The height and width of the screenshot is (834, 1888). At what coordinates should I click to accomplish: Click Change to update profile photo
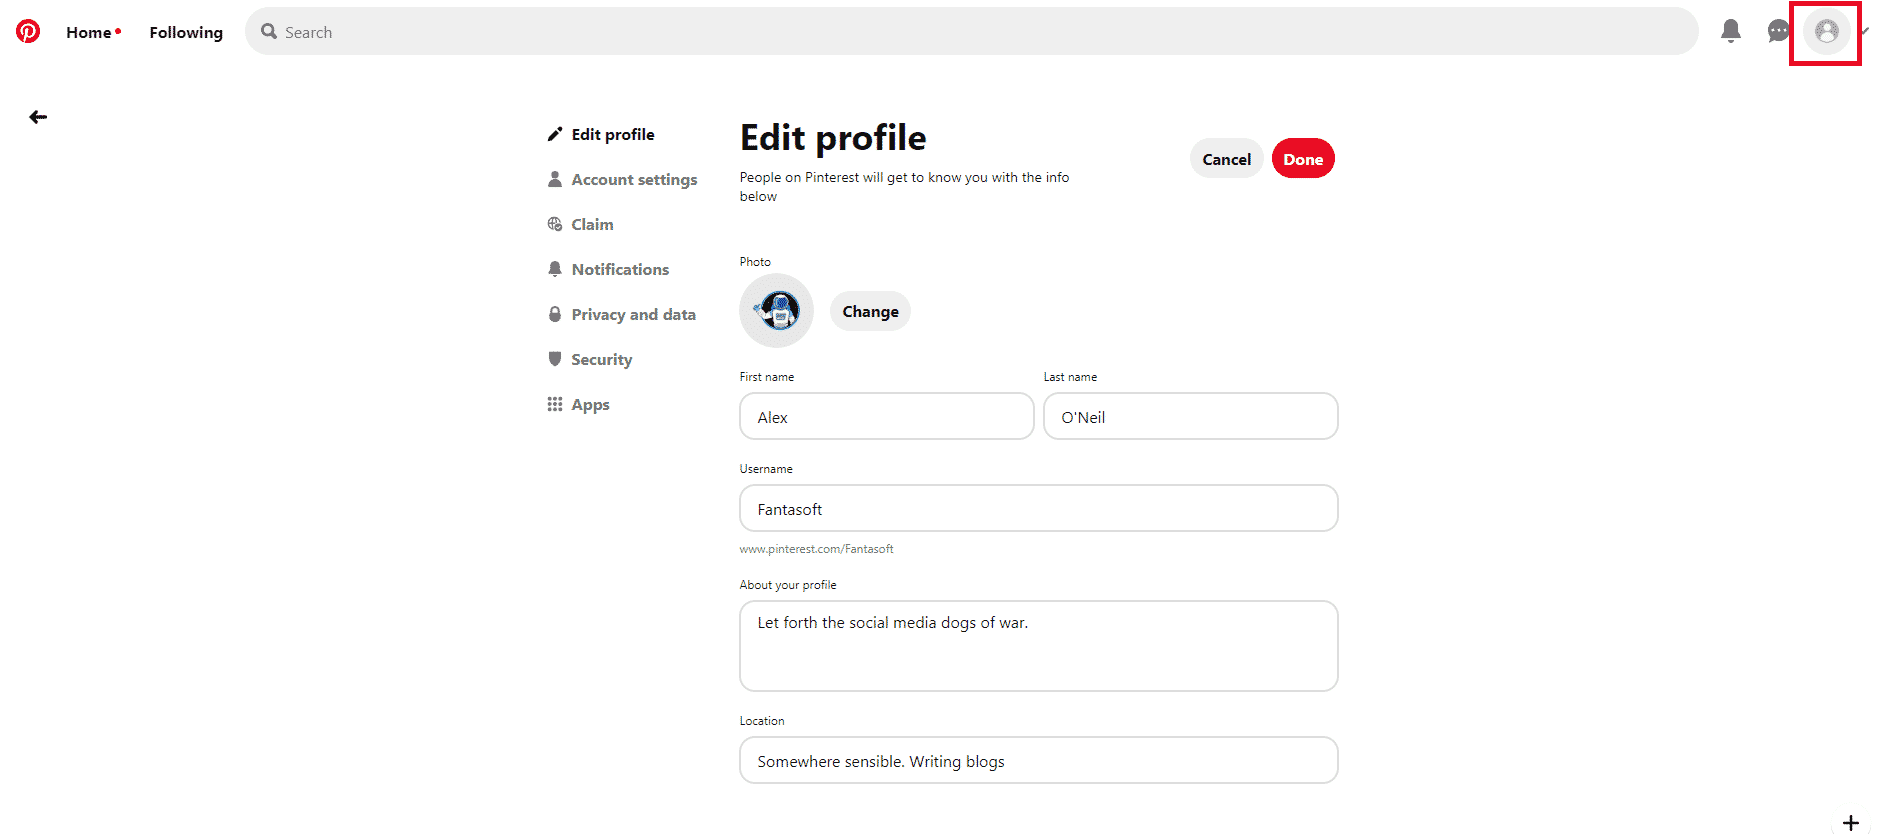pos(870,311)
